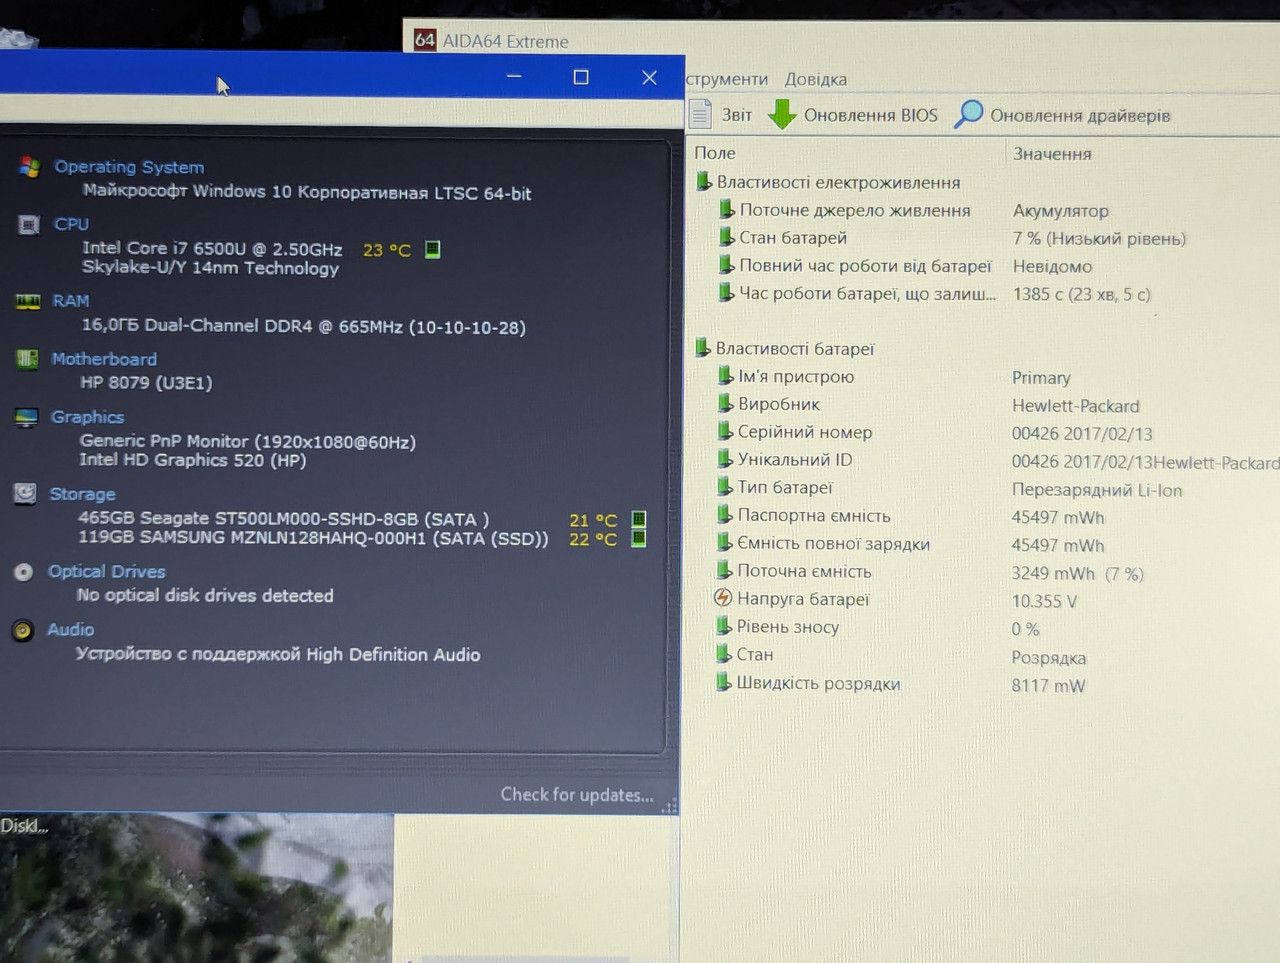Click the CPU chip icon in Speccy
Image resolution: width=1280 pixels, height=963 pixels.
click(29, 224)
